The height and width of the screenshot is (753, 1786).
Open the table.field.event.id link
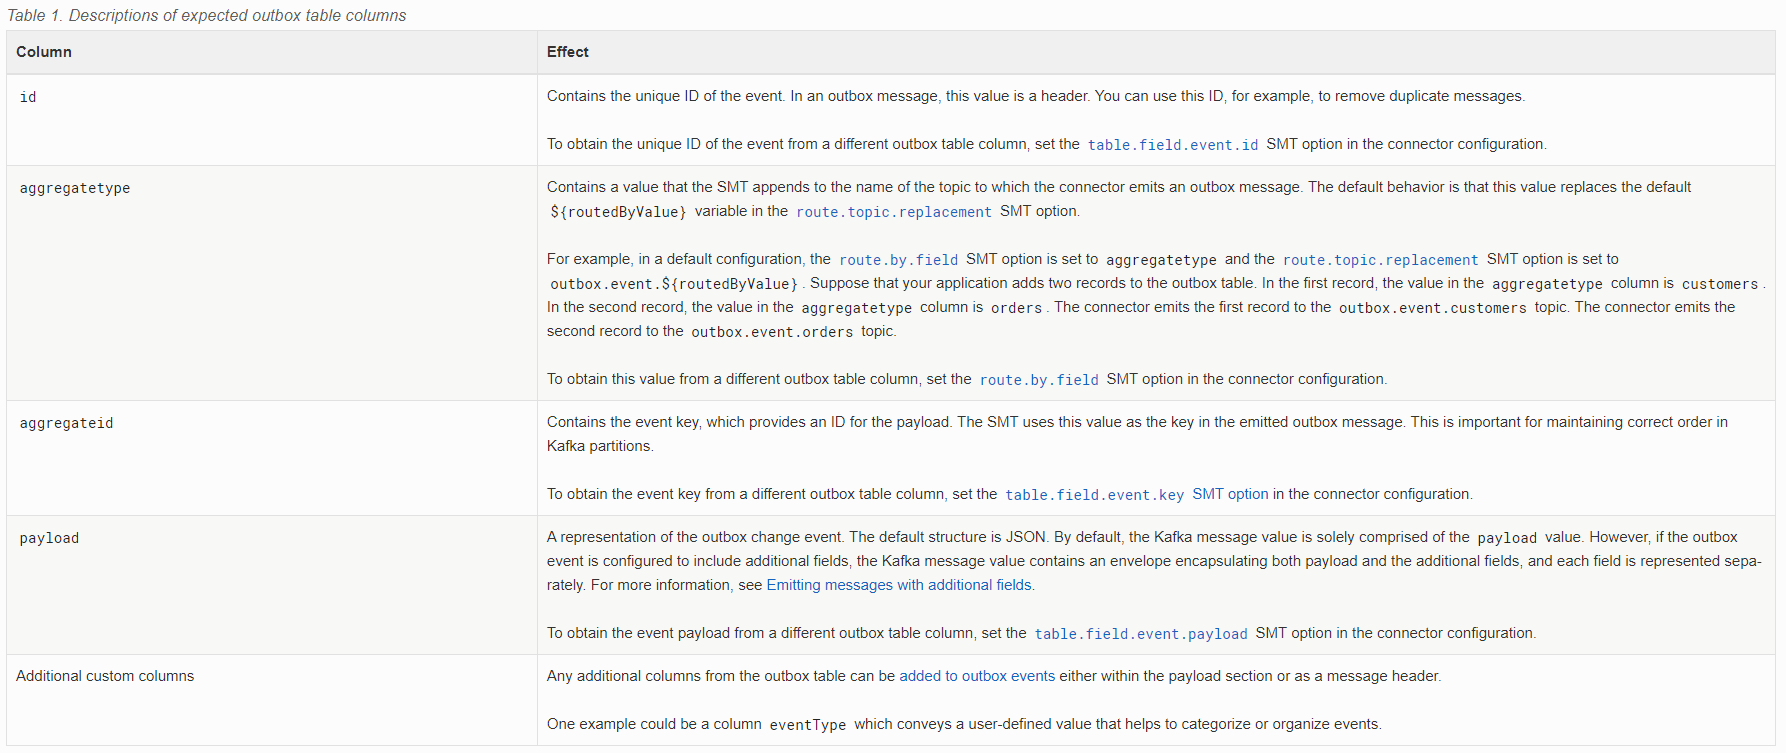(1172, 145)
